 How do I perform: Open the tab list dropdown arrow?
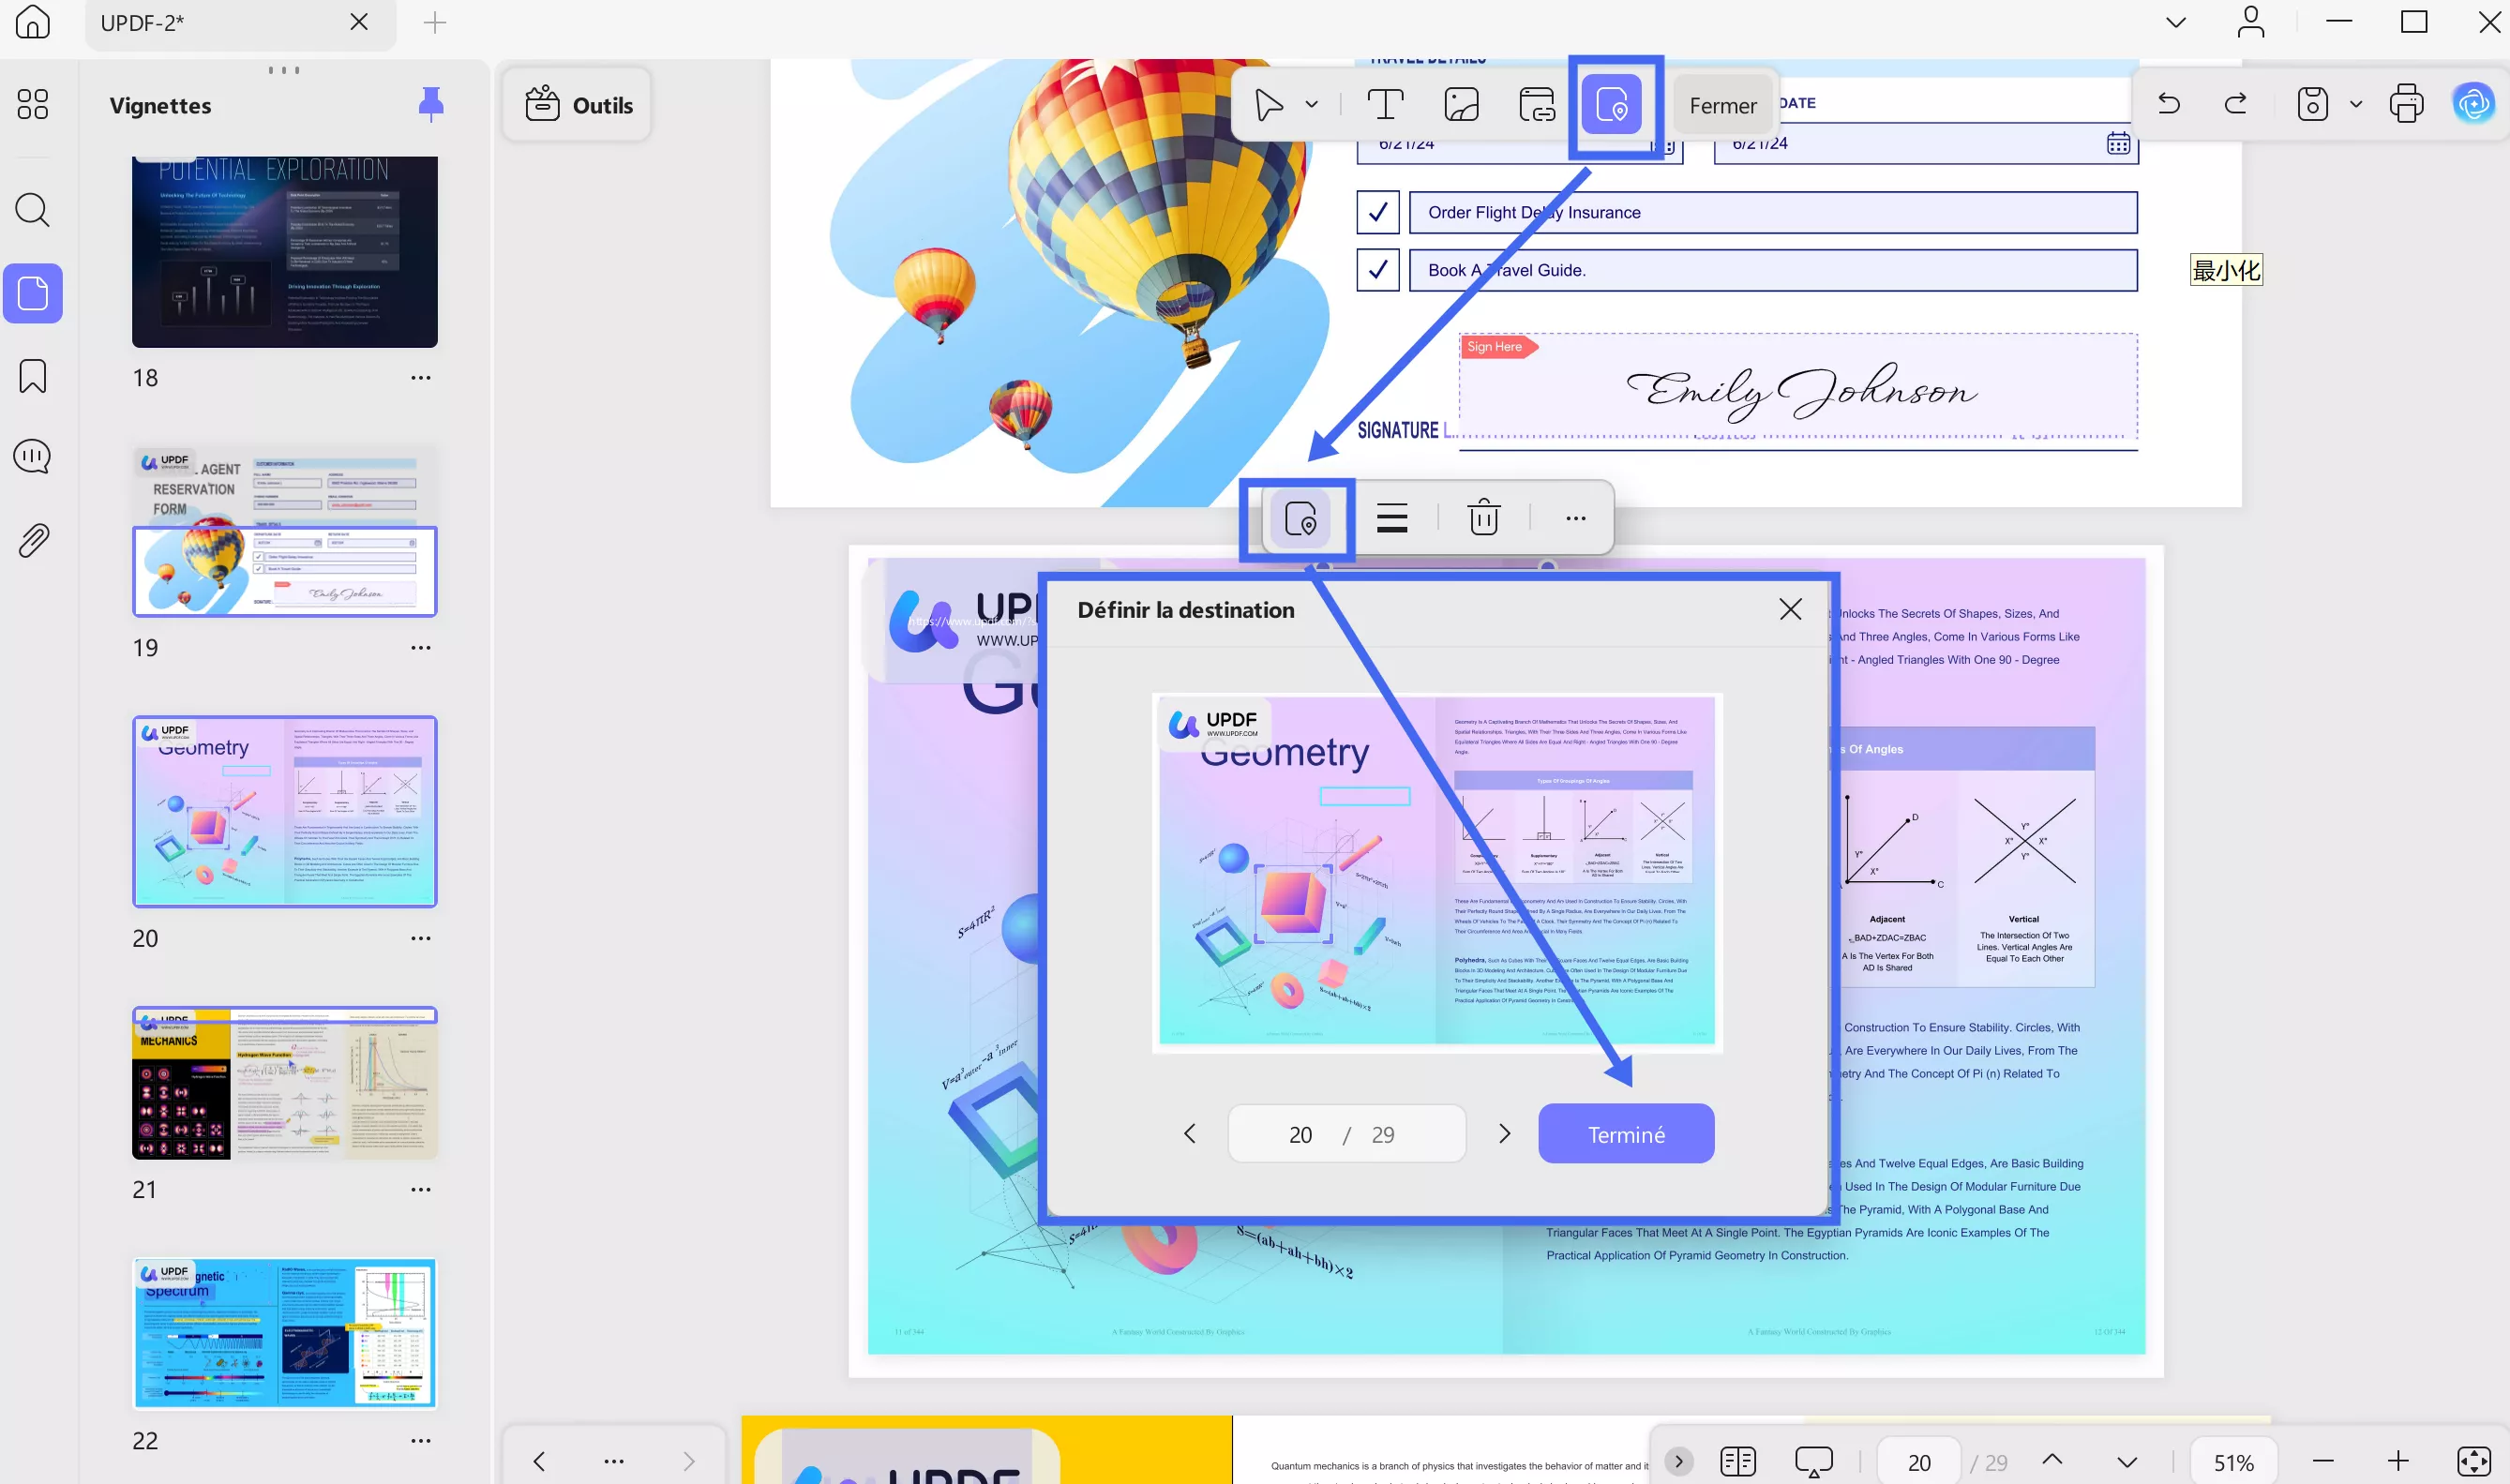tap(2175, 22)
